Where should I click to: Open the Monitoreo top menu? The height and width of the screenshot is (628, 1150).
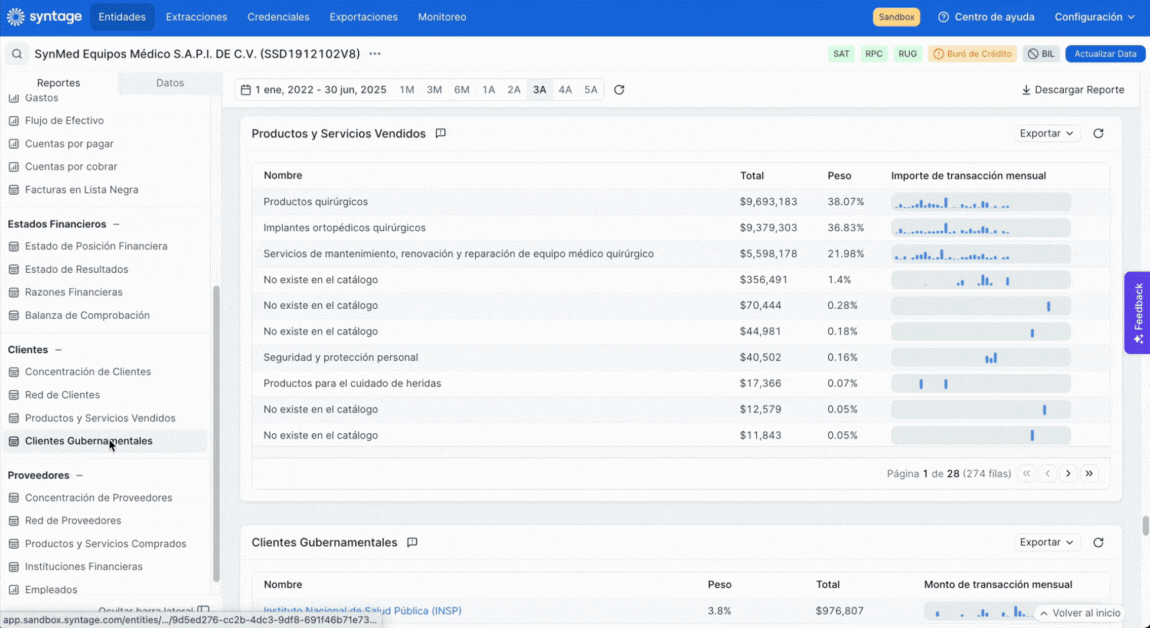point(442,17)
